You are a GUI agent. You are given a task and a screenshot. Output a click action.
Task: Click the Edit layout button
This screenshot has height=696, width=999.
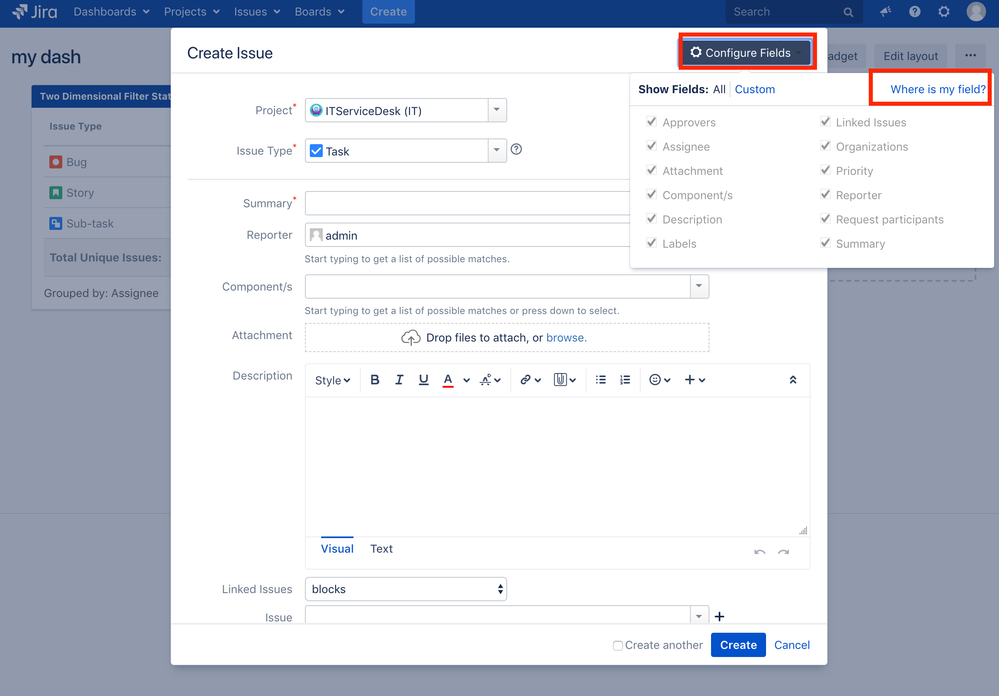click(x=910, y=56)
